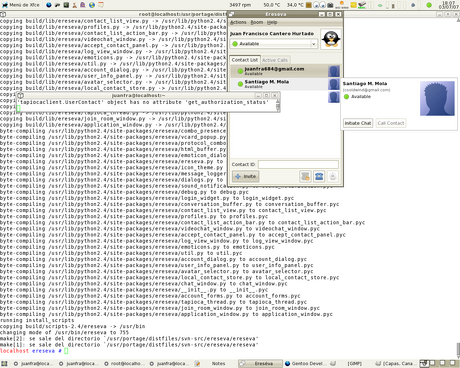Click the Ereseva window menu icon in the title bar
The image size is (460, 368).
(232, 14)
